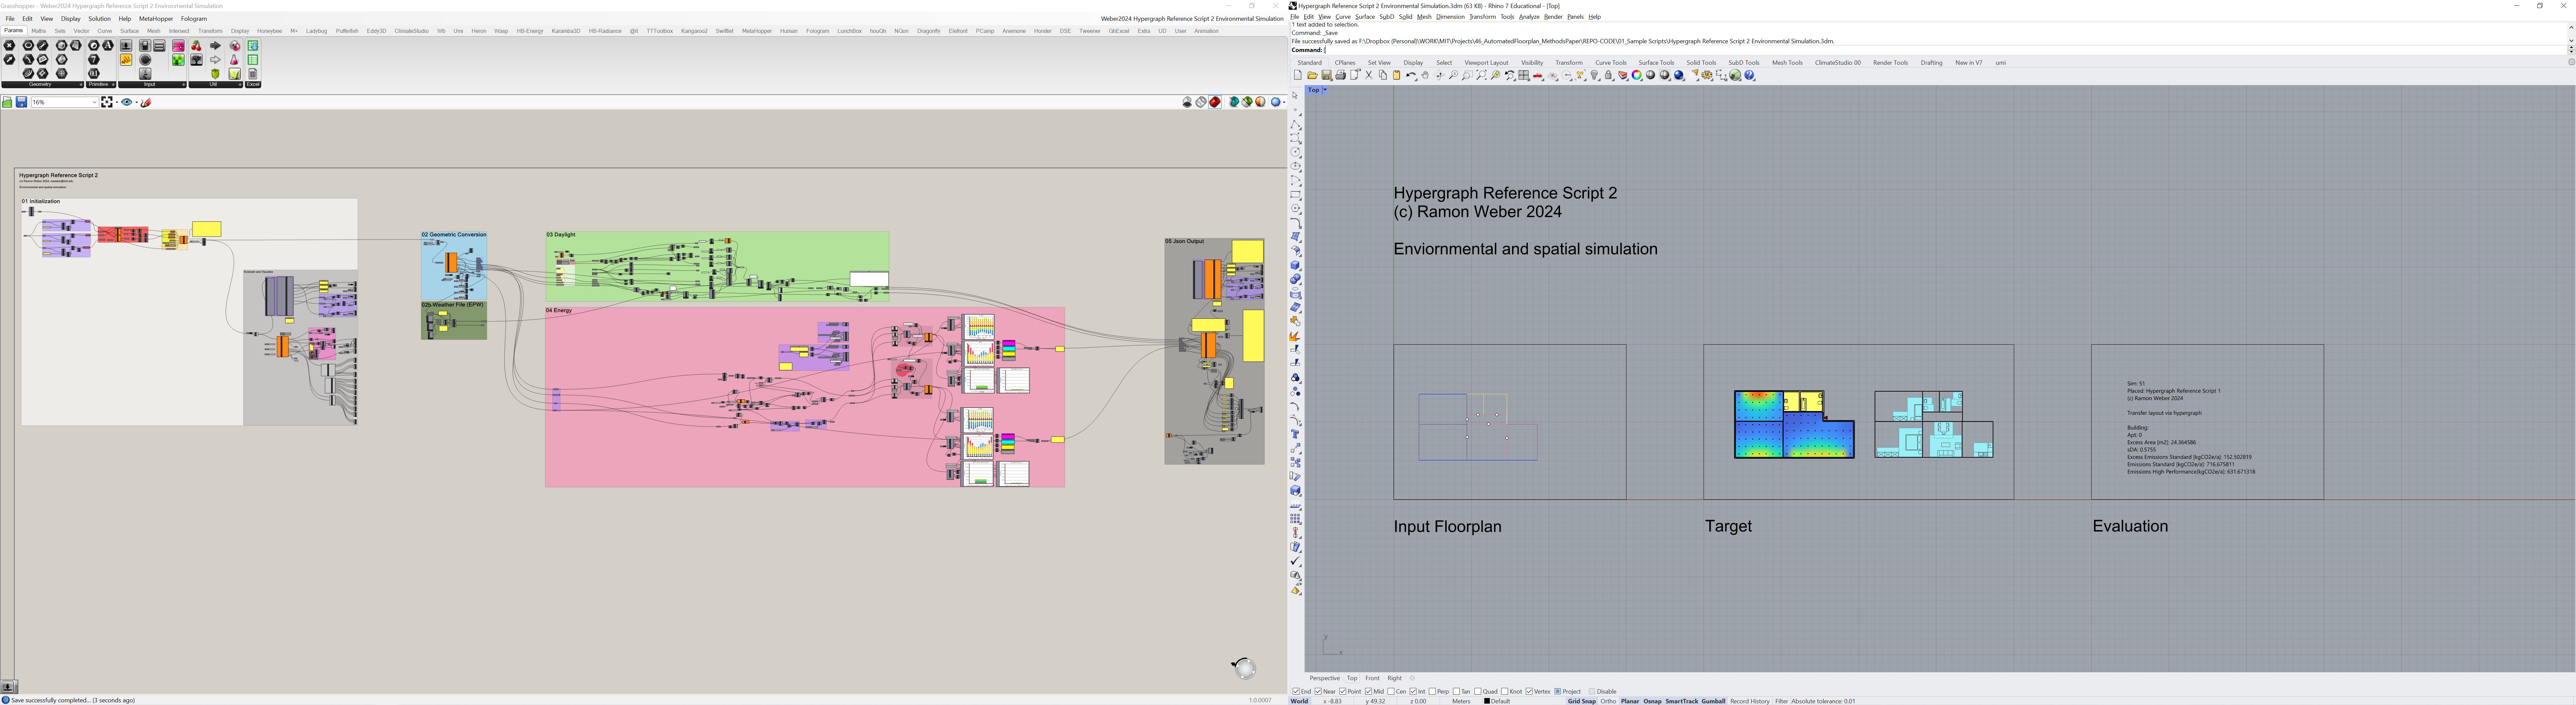
Task: Open the Solution menu in Grasshopper
Action: coord(99,19)
